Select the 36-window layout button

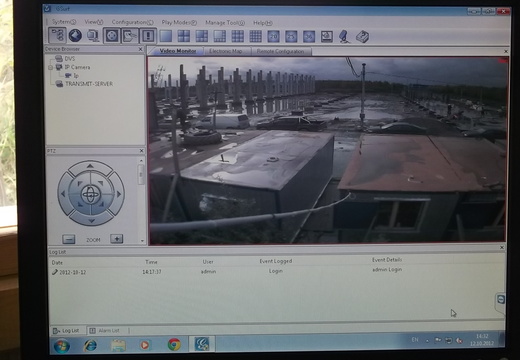(309, 36)
